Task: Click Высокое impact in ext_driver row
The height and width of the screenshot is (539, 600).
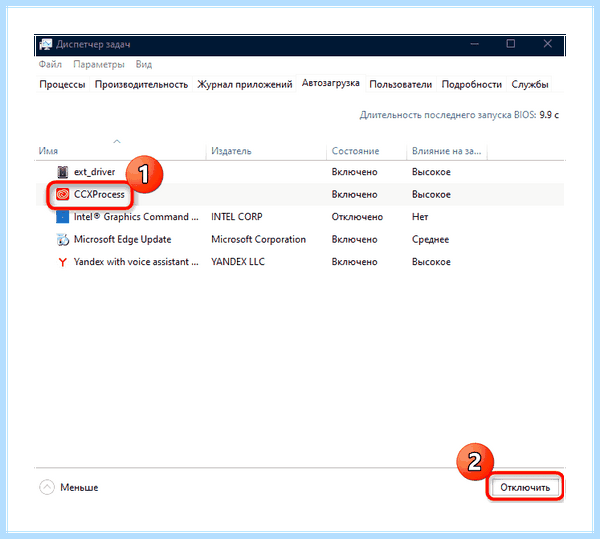Action: [431, 172]
